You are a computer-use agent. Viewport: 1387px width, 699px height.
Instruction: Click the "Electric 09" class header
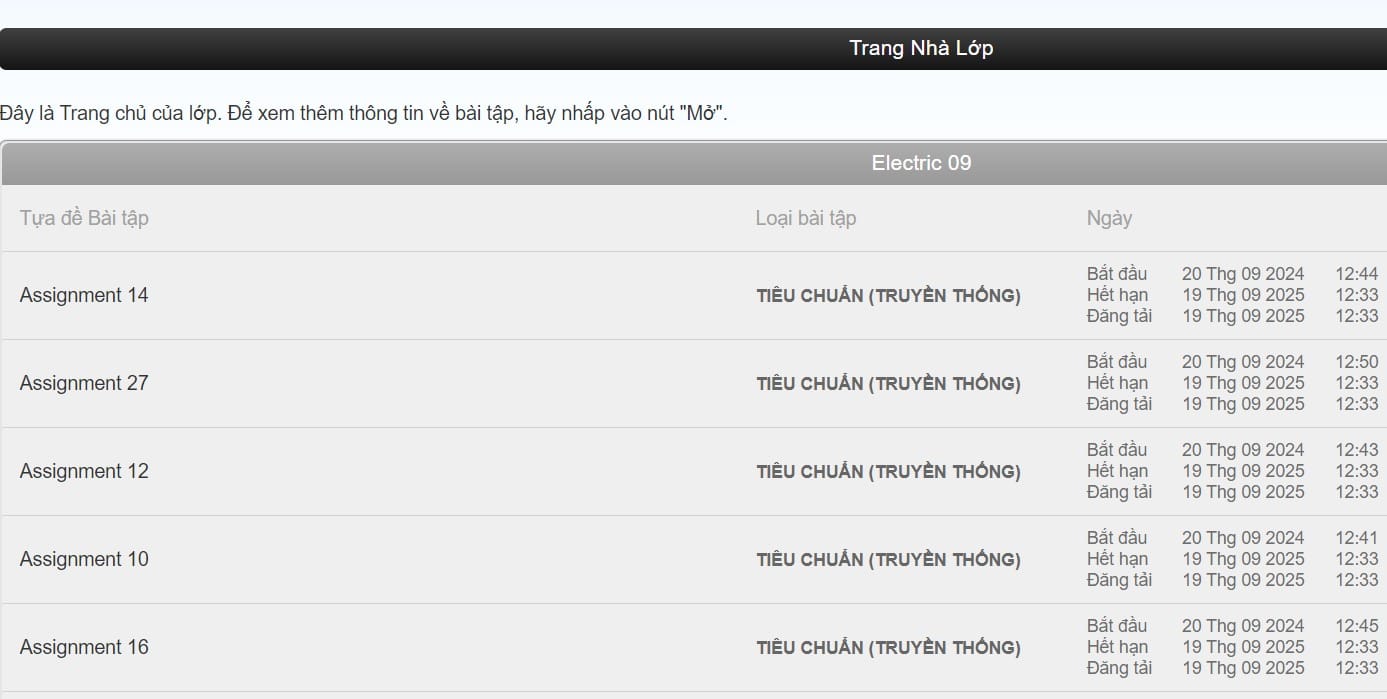(x=920, y=163)
